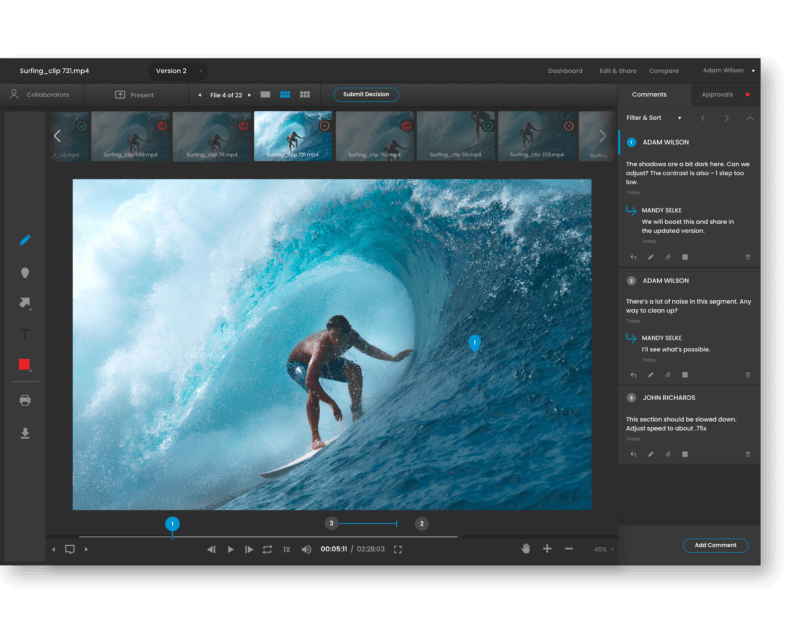Select the pin/marker annotation tool
800x622 pixels.
tap(24, 272)
